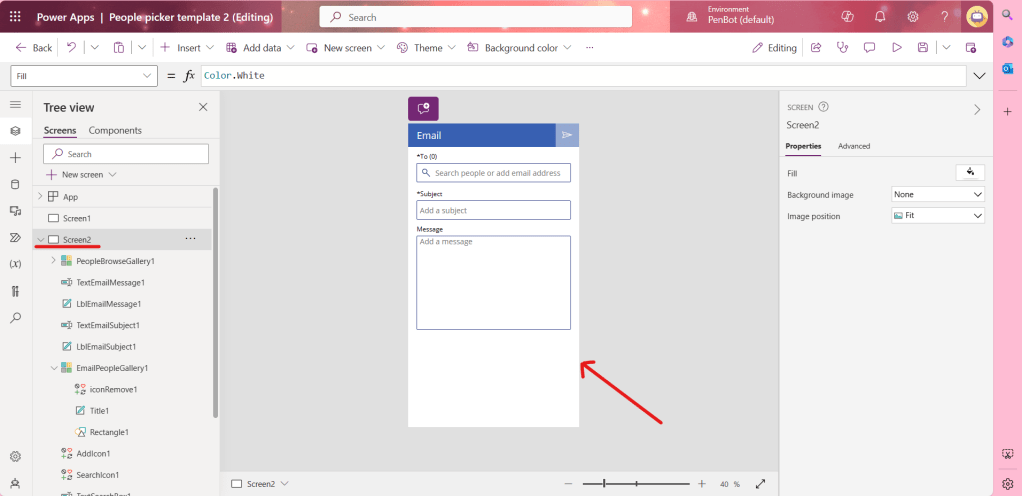Switch to the Components tab
The width and height of the screenshot is (1022, 496).
point(115,130)
